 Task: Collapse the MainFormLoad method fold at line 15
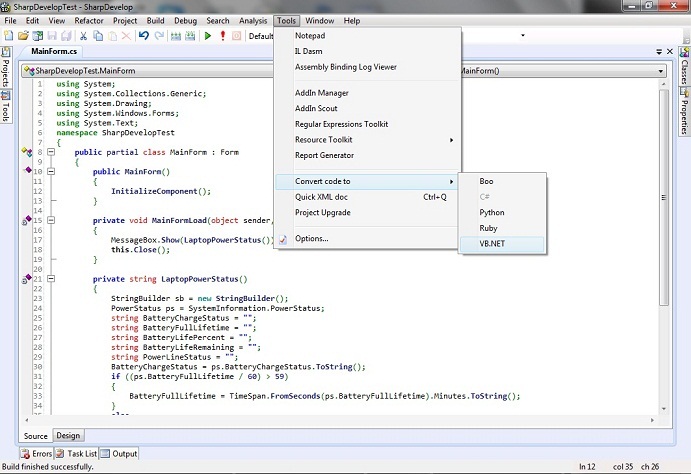coord(51,220)
